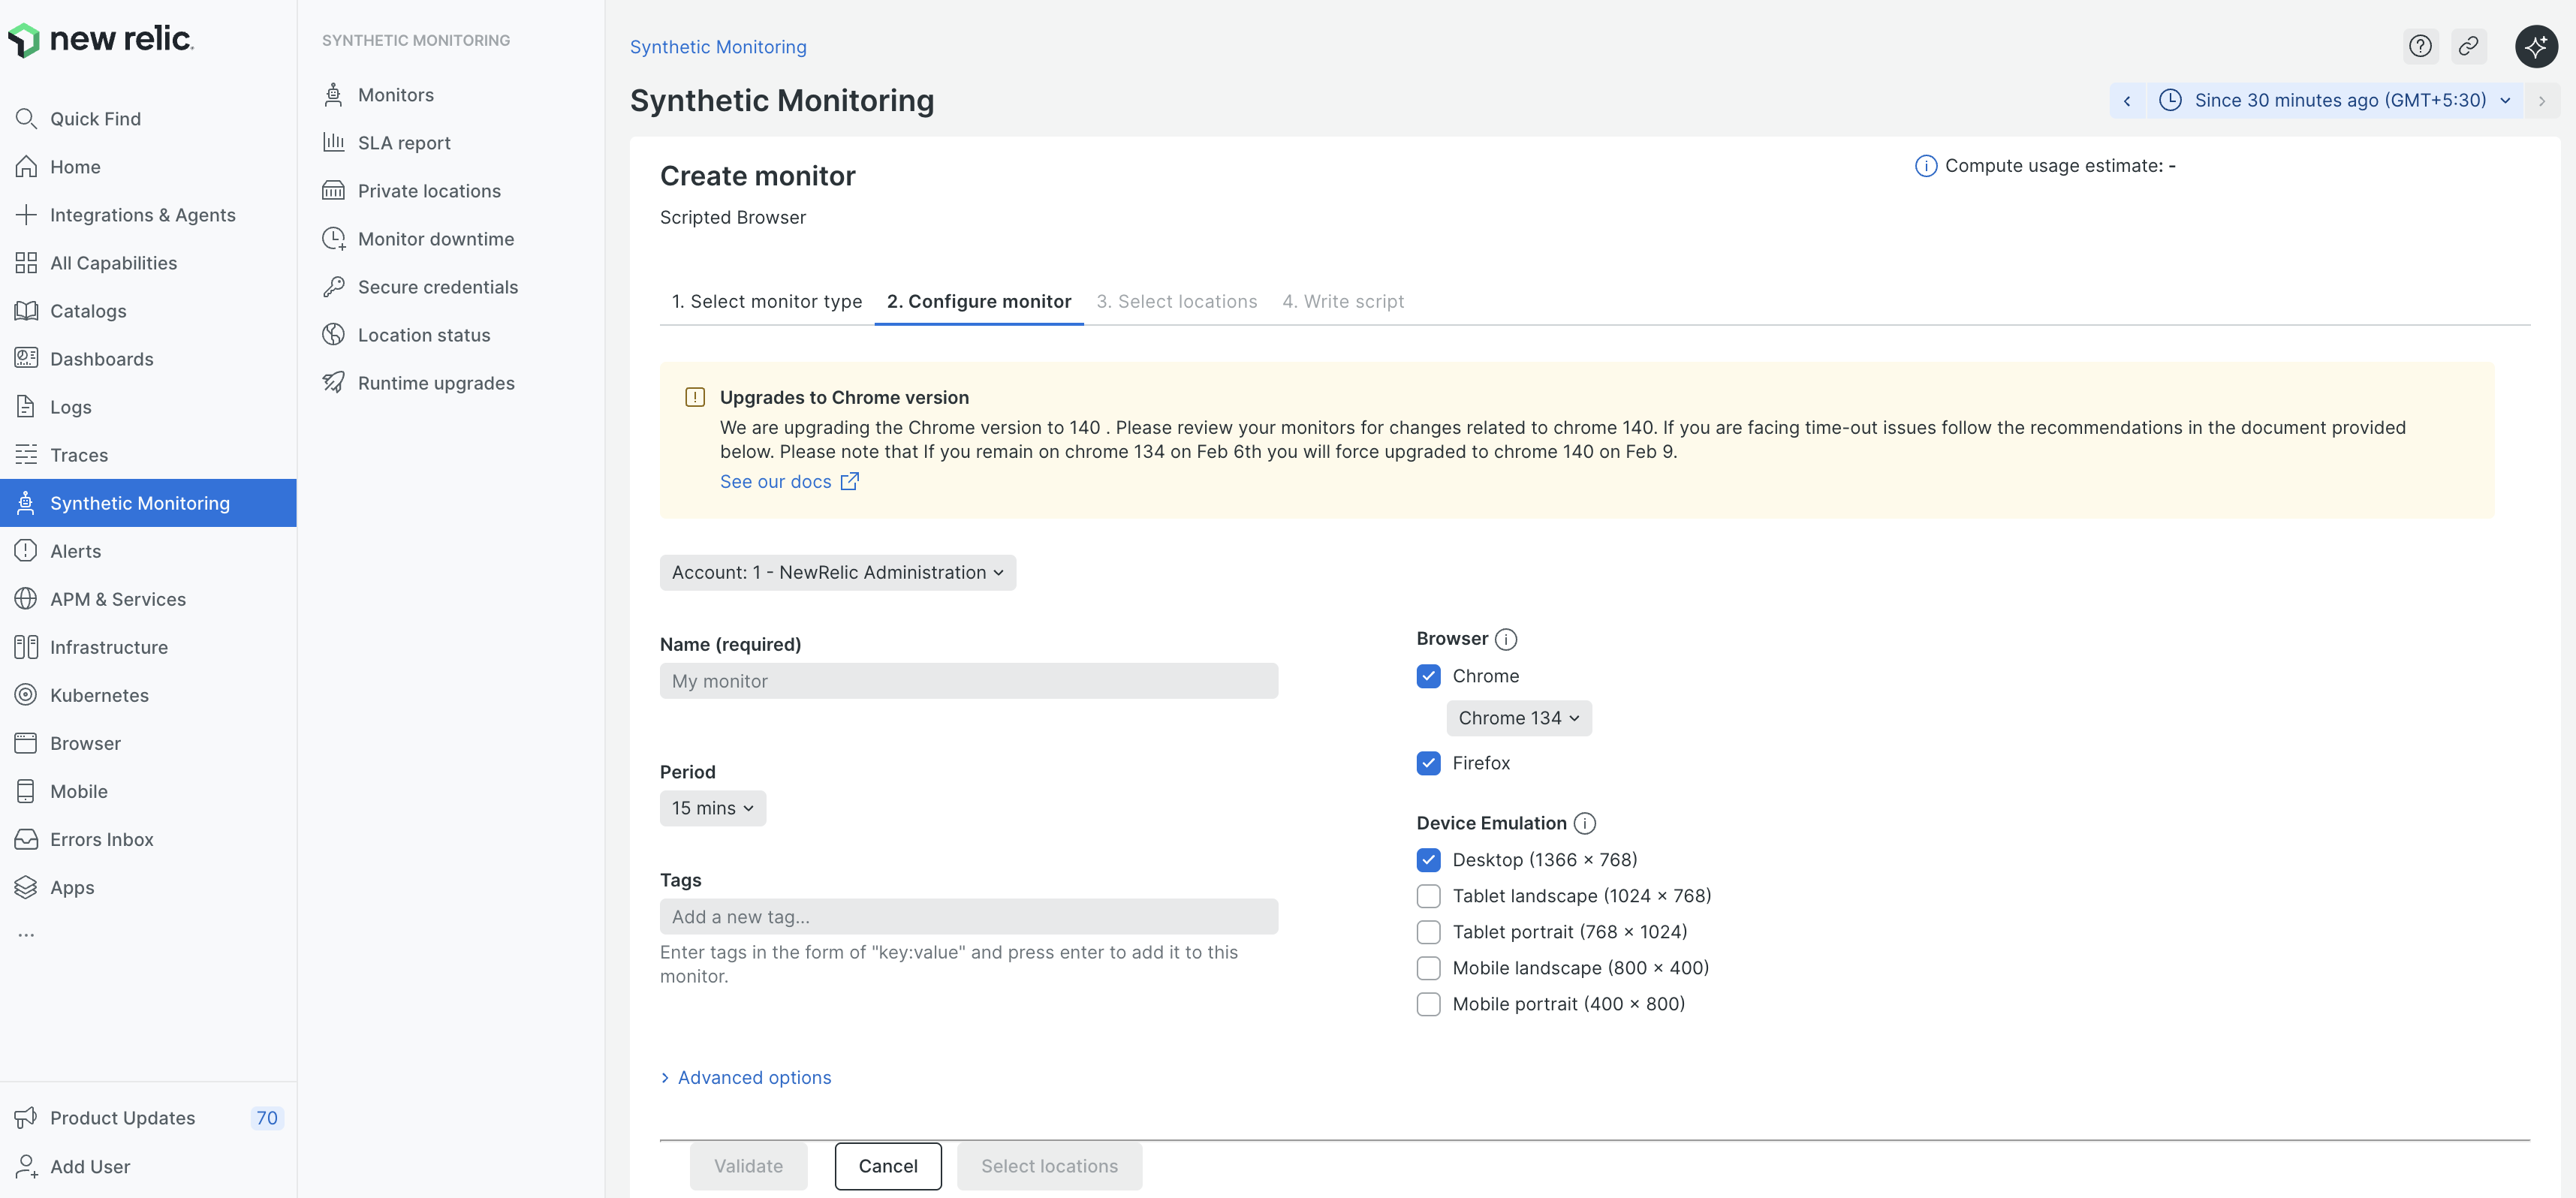Viewport: 2576px width, 1198px height.
Task: Click the Device Emulation info icon
Action: click(x=1584, y=823)
